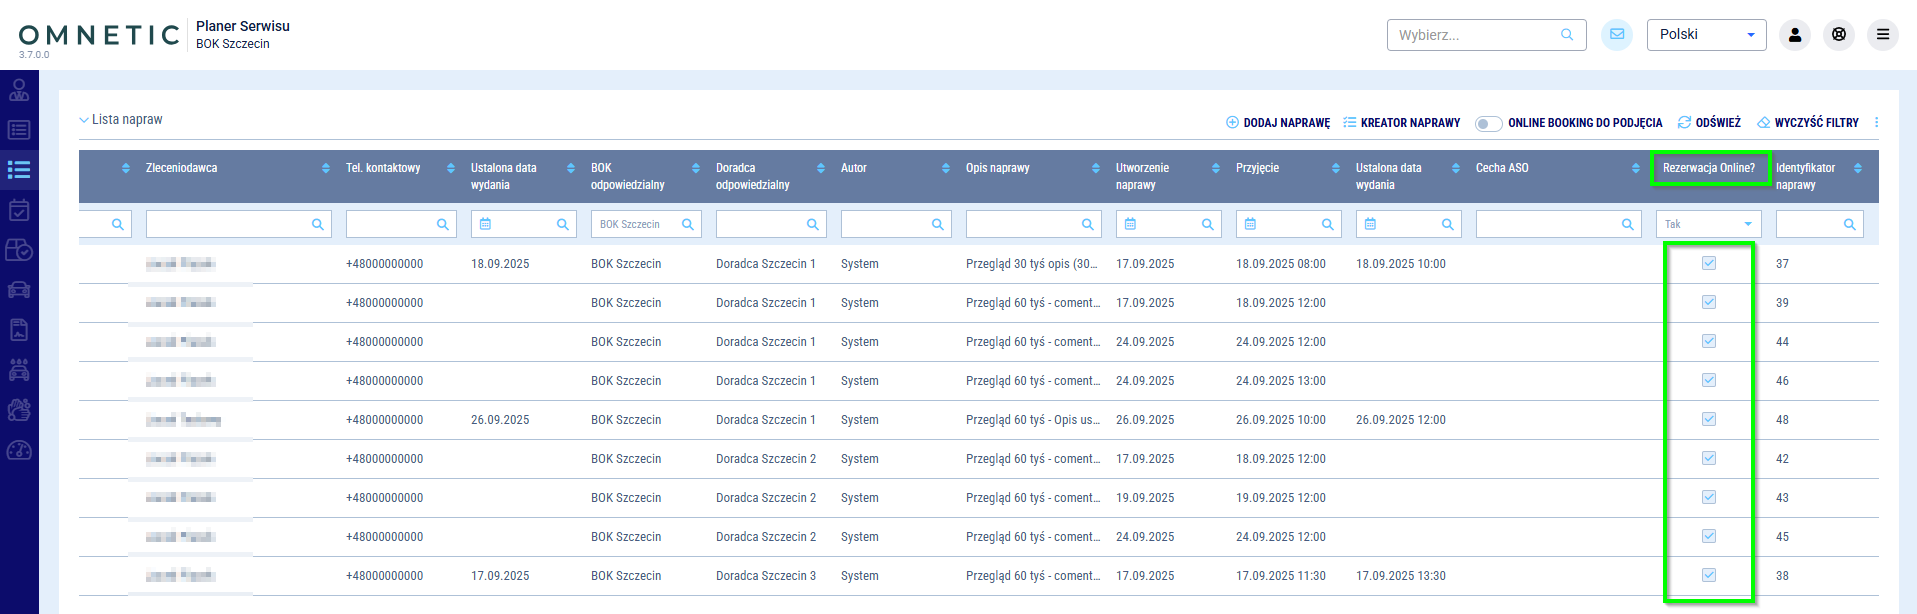Open the messages envelope icon
This screenshot has width=1917, height=614.
[x=1616, y=35]
